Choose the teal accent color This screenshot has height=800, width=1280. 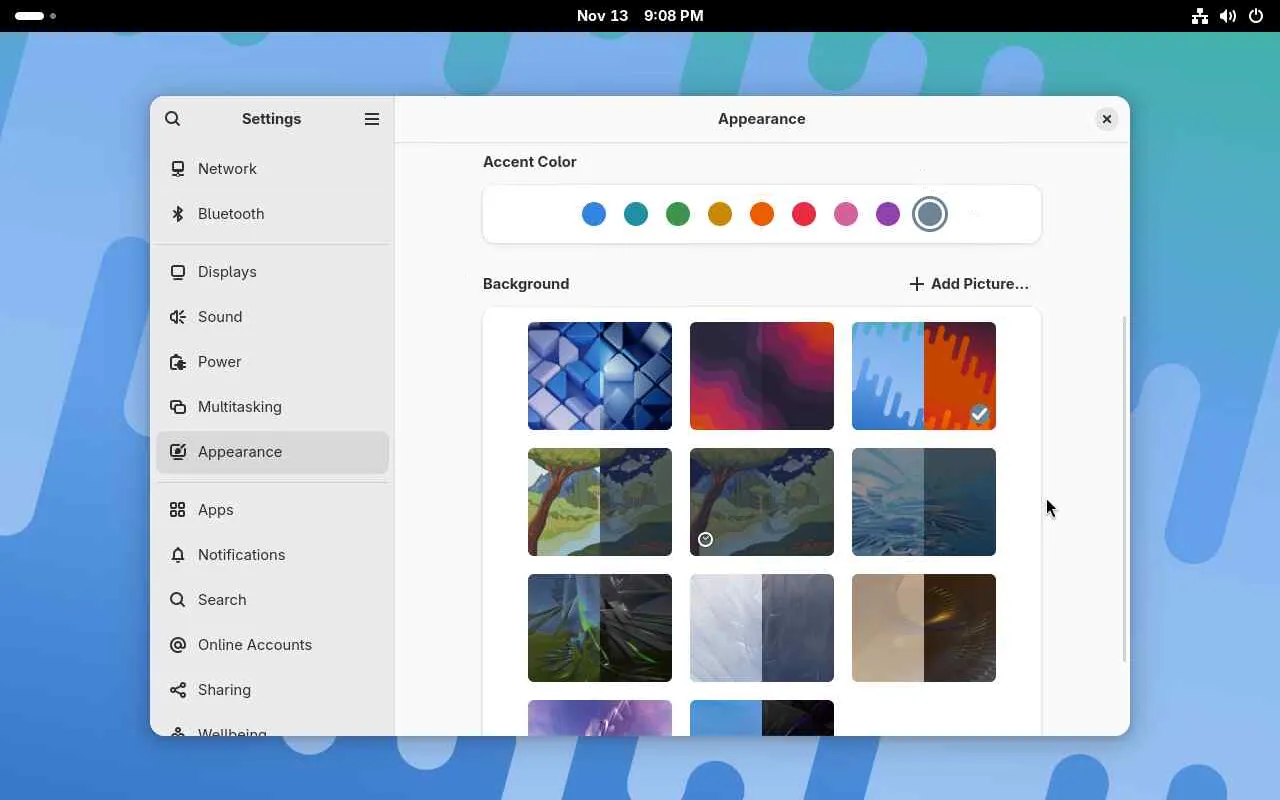(x=636, y=214)
